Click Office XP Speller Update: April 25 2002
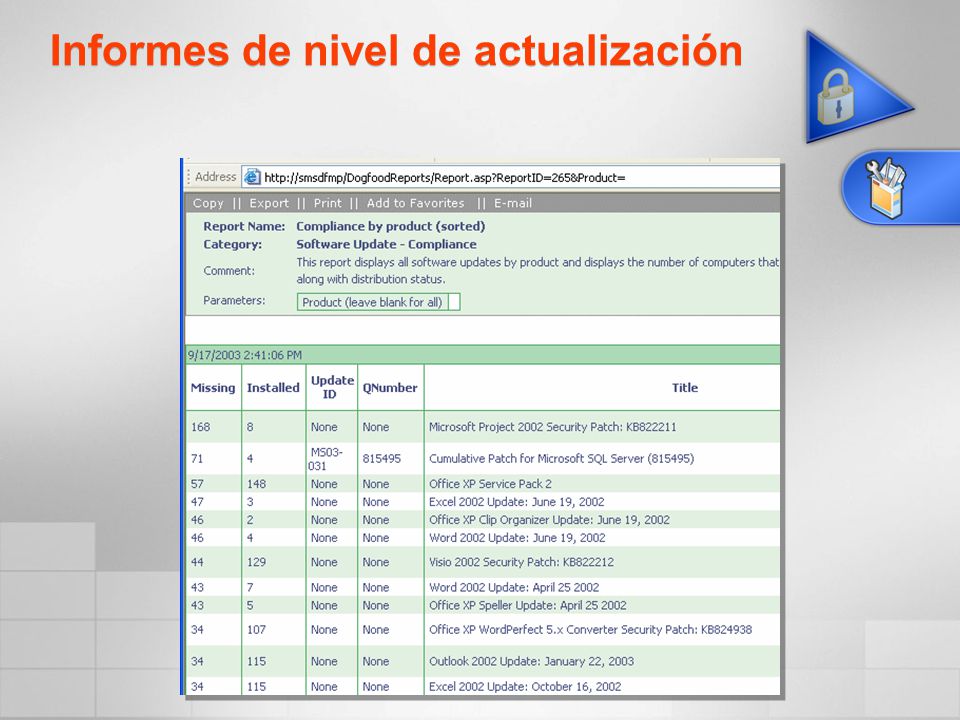Viewport: 960px width, 720px height. pos(528,606)
